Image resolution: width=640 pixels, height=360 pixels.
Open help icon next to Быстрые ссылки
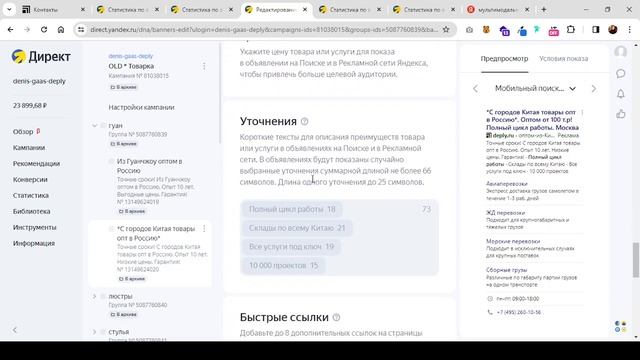336,318
